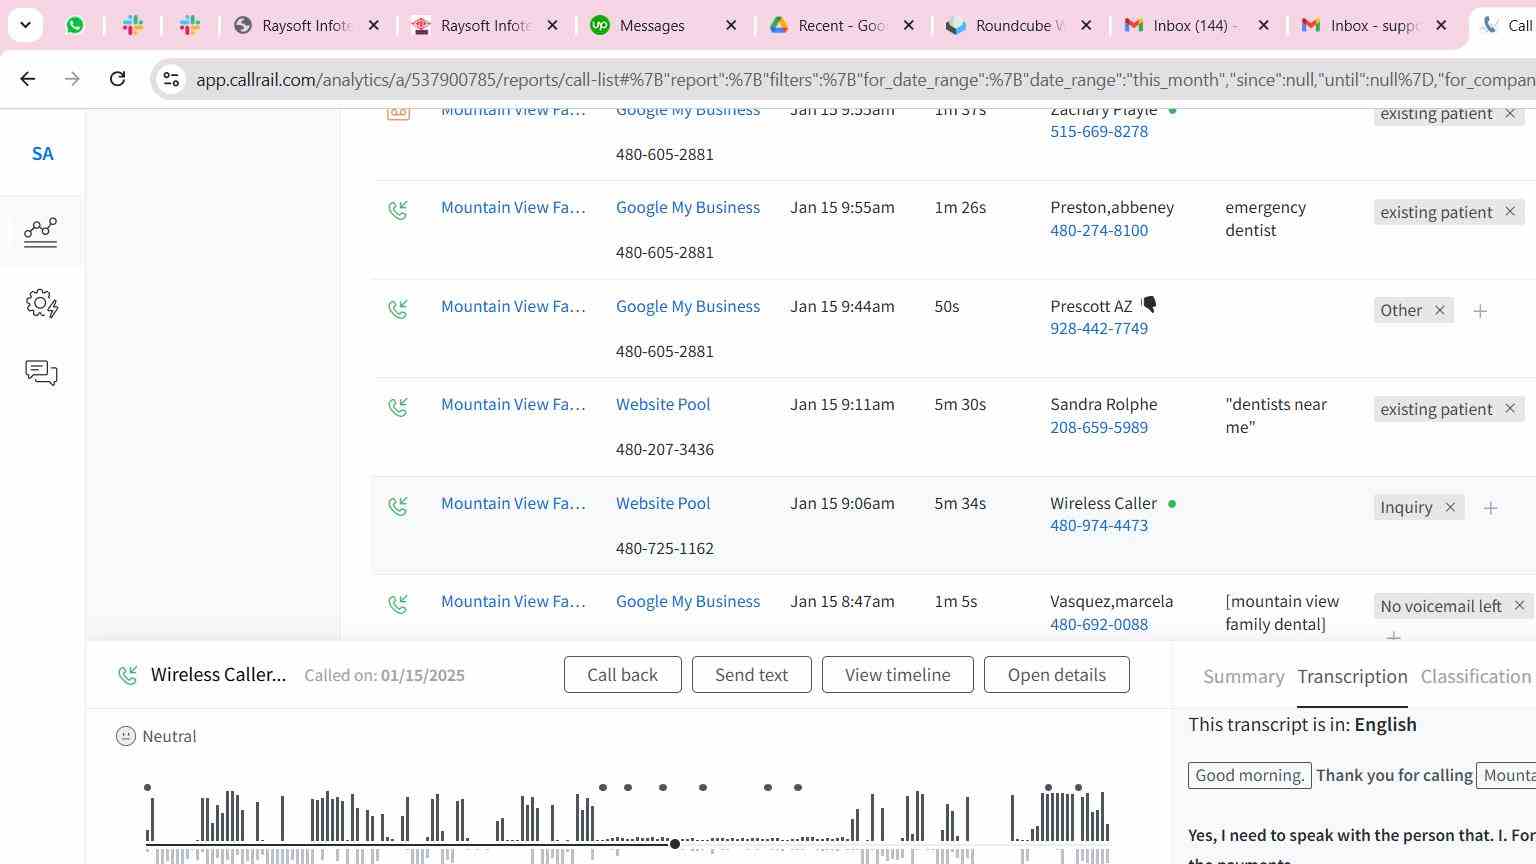
Task: Call number 928-442-7749
Action: (1099, 328)
